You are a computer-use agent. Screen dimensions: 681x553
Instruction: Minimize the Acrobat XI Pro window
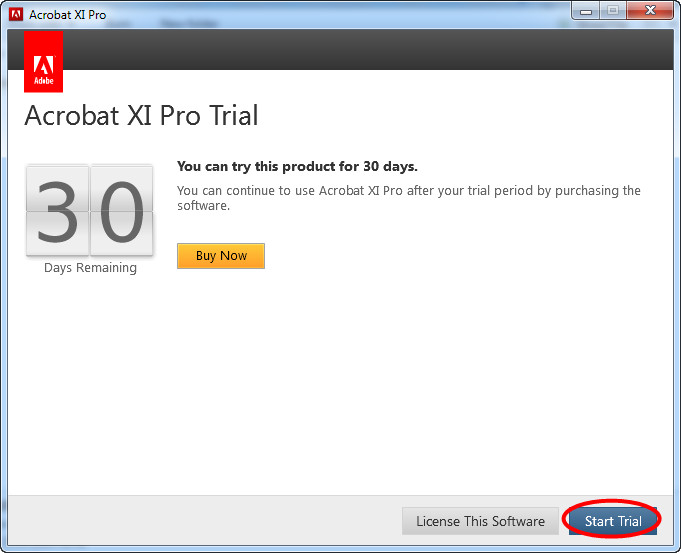[x=585, y=11]
